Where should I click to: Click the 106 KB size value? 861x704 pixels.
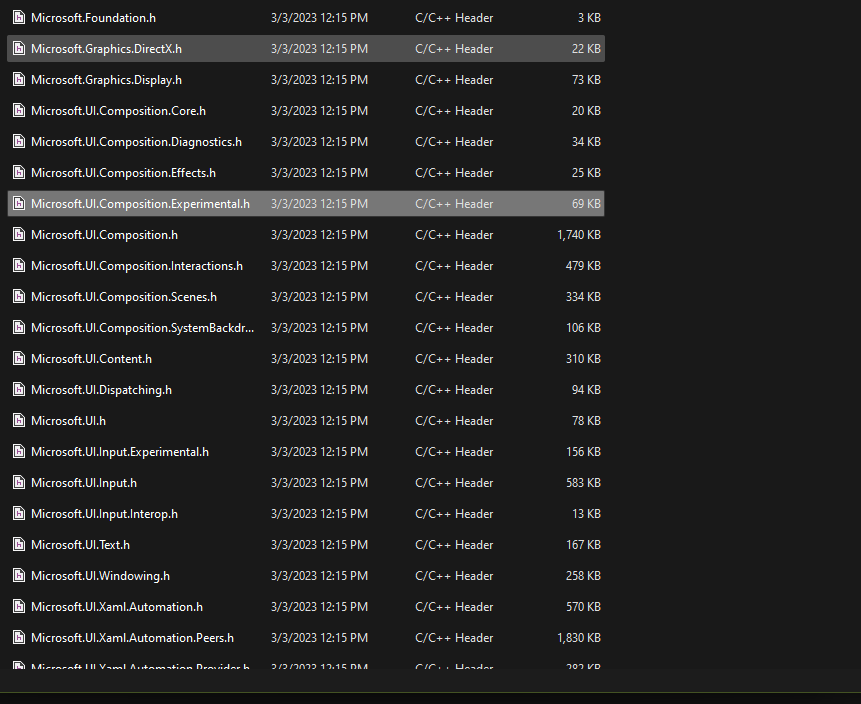tap(583, 328)
